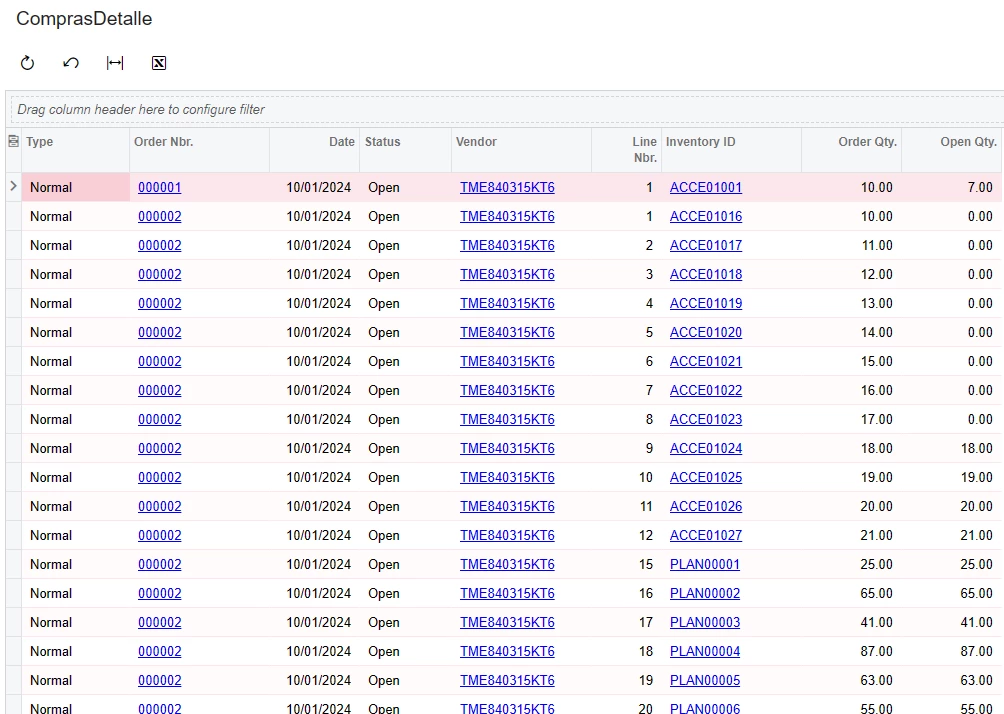
Task: Fit grid columns to screen width
Action: click(x=114, y=62)
